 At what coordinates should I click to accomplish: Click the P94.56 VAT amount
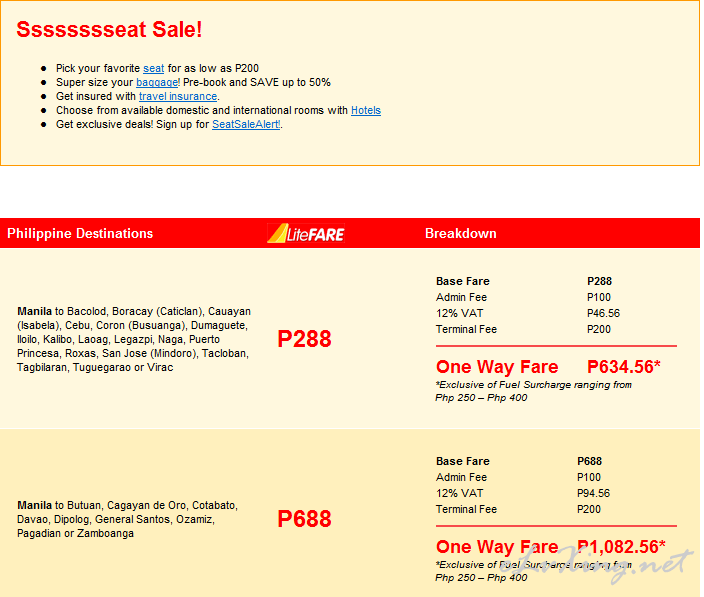[x=594, y=493]
